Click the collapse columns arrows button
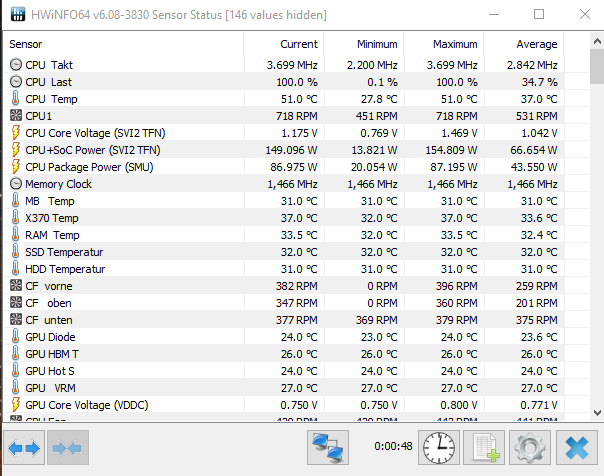 pyautogui.click(x=68, y=448)
